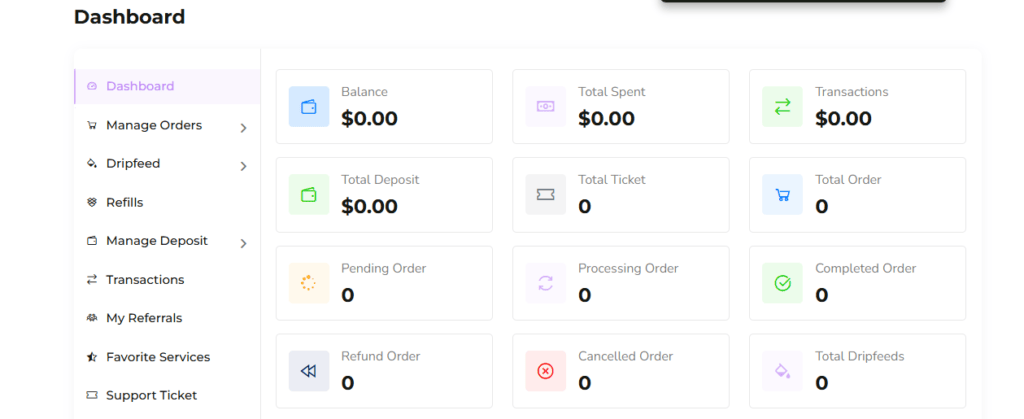This screenshot has width=1024, height=419.
Task: Click the Transactions arrows card icon
Action: [x=783, y=107]
